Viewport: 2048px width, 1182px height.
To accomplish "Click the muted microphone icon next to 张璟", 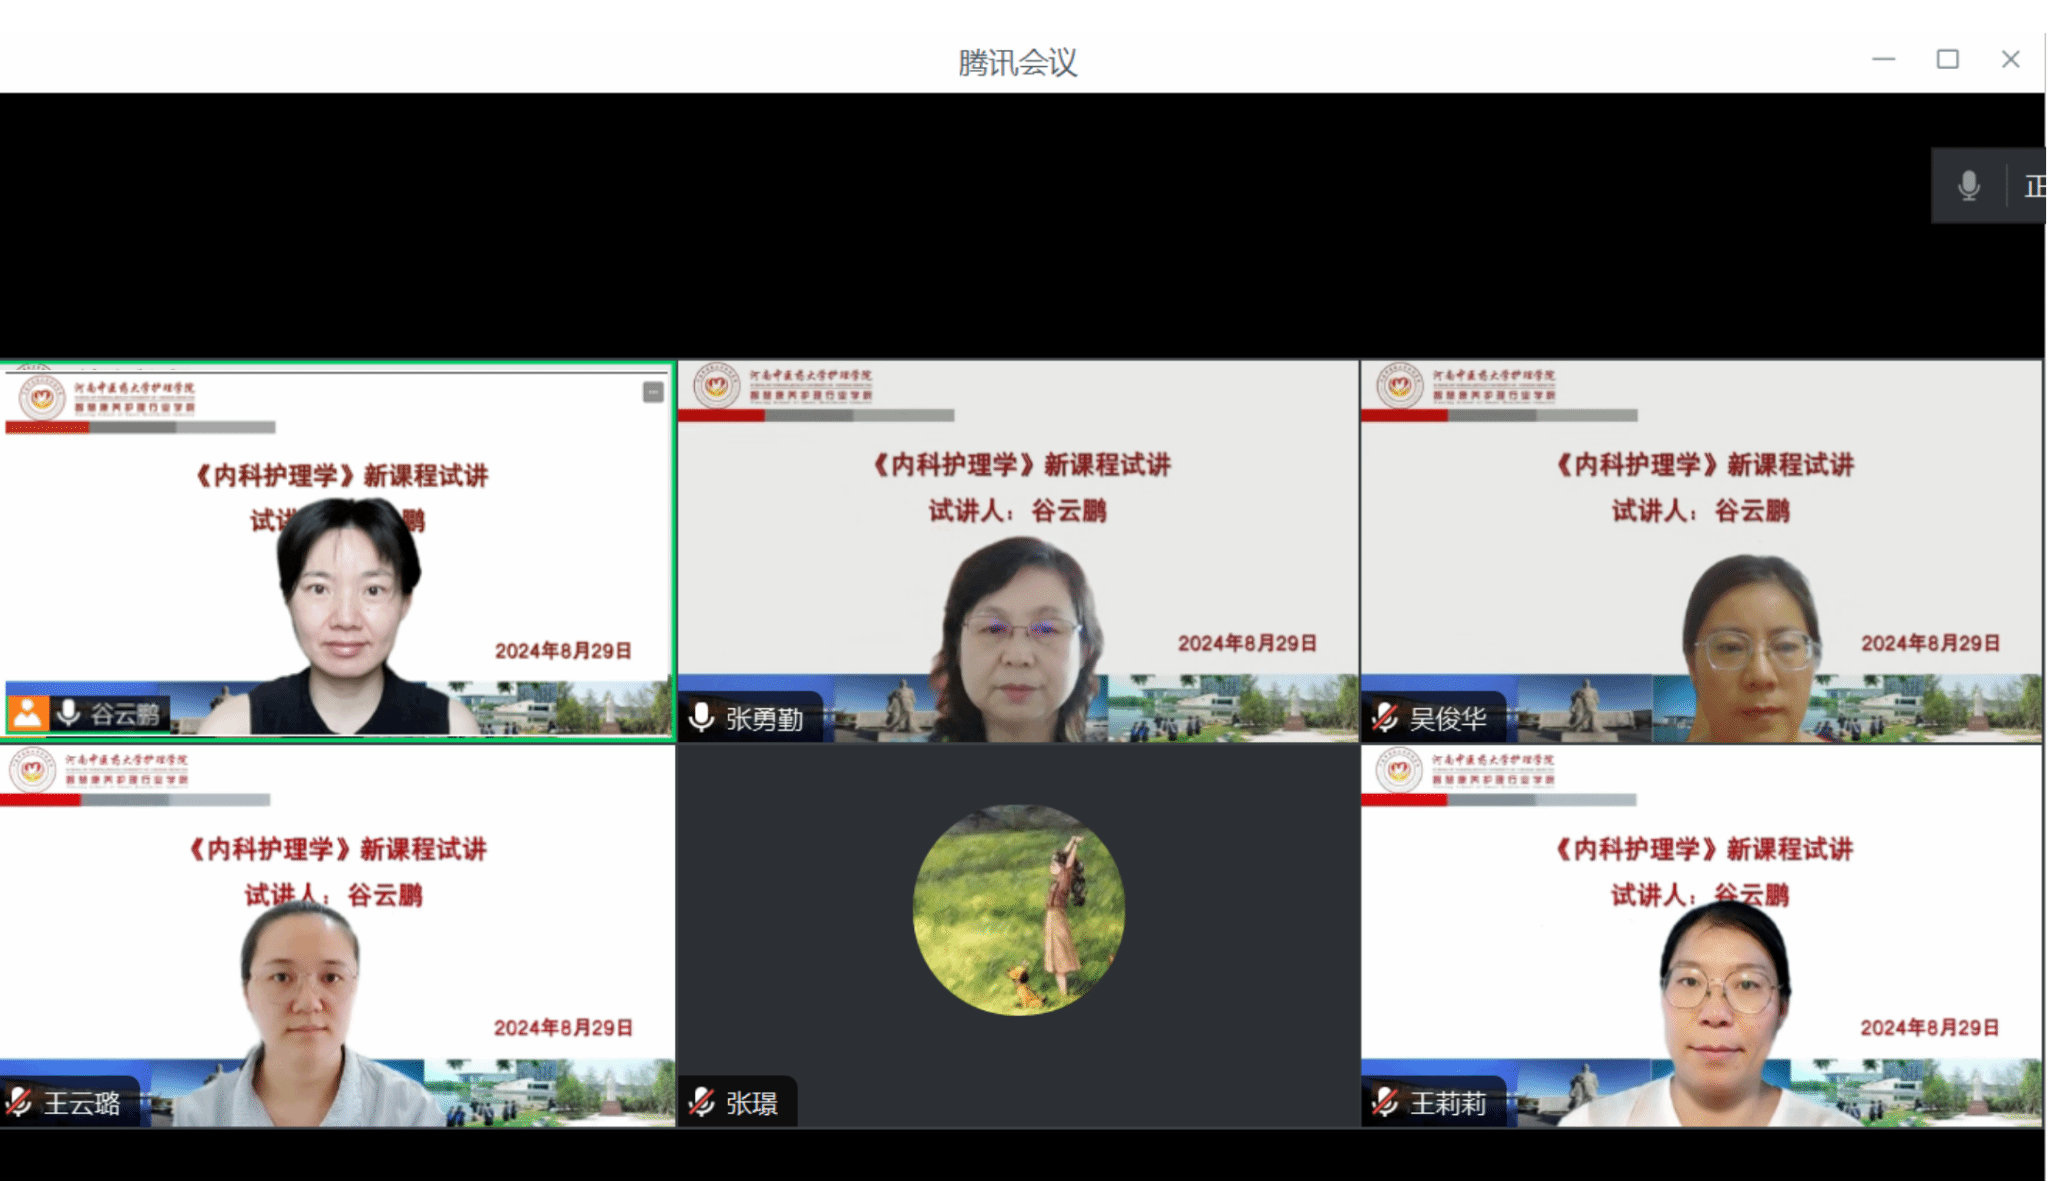I will pyautogui.click(x=702, y=1102).
